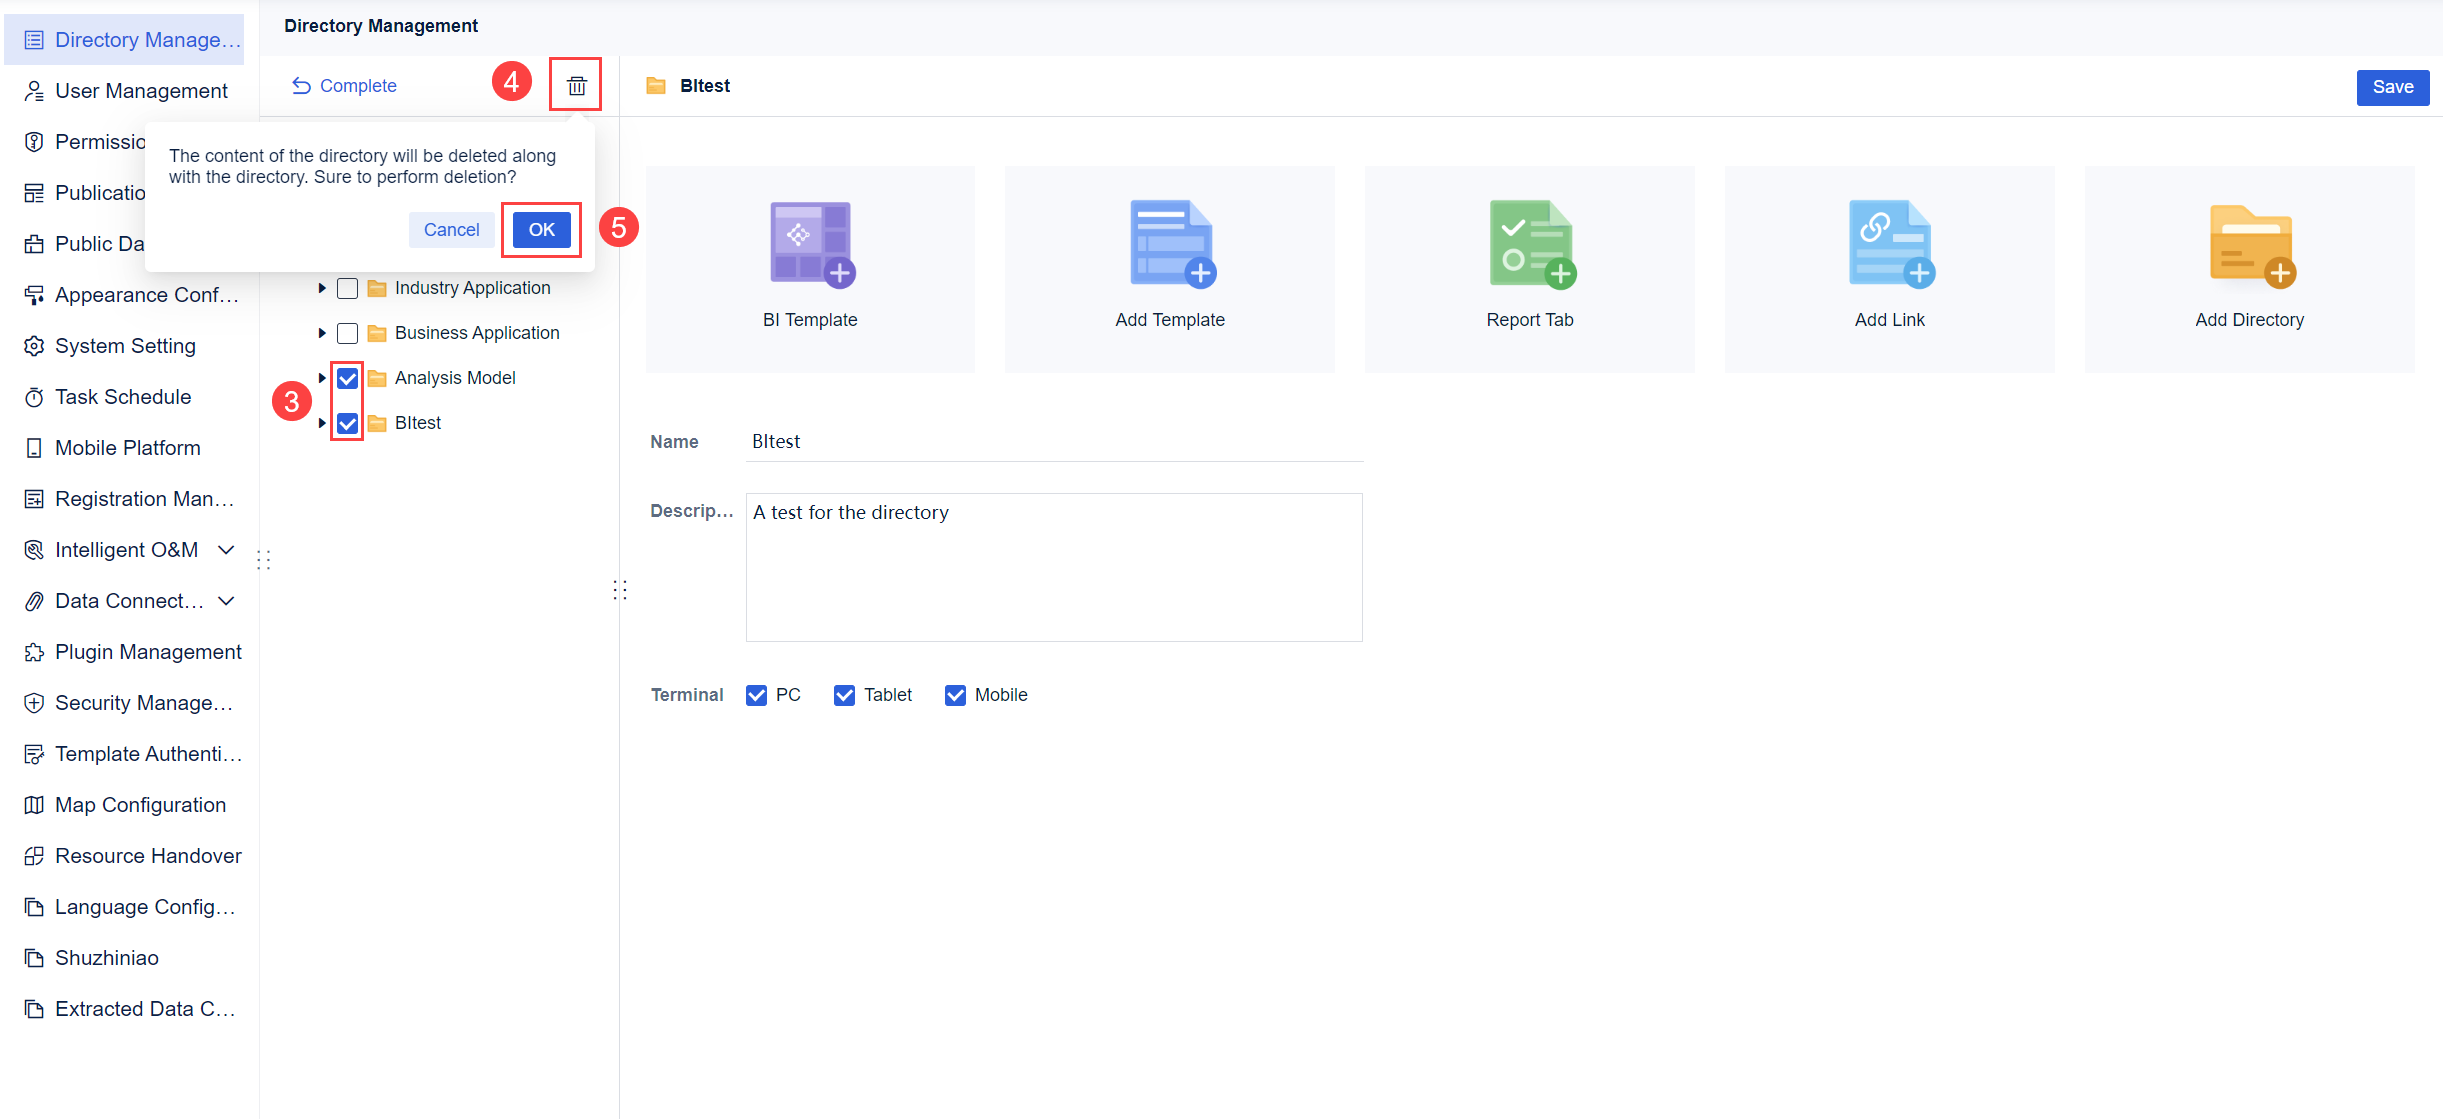Expand the Intelligent O&M section
Viewport: 2443px width, 1119px height.
point(226,549)
